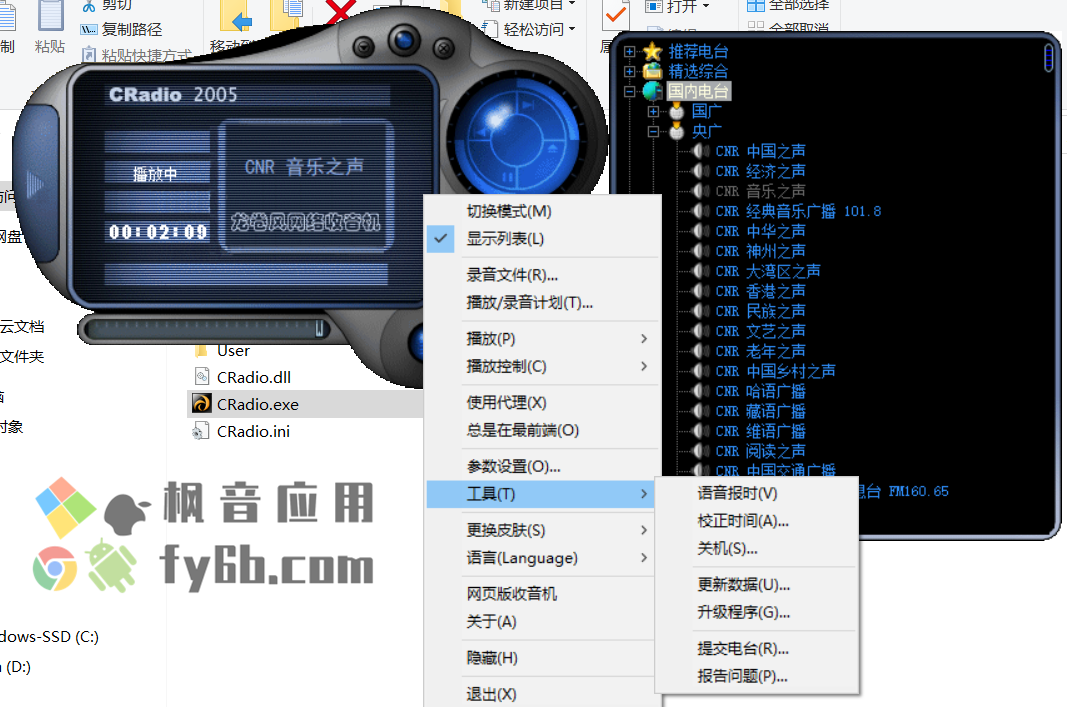Viewport: 1067px width, 707px height.
Task: Click speaker icon beside CNR 大湾区之声
Action: (x=701, y=271)
